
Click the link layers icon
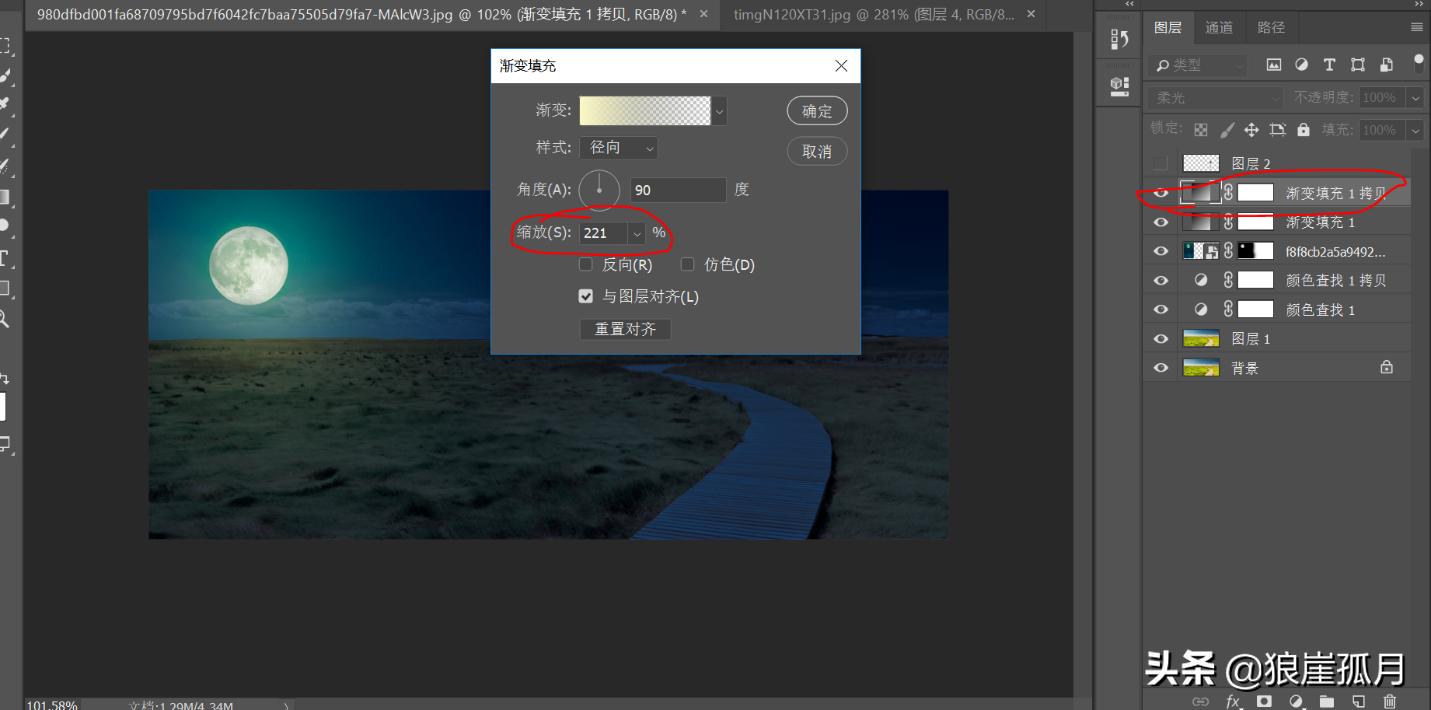(x=1201, y=701)
